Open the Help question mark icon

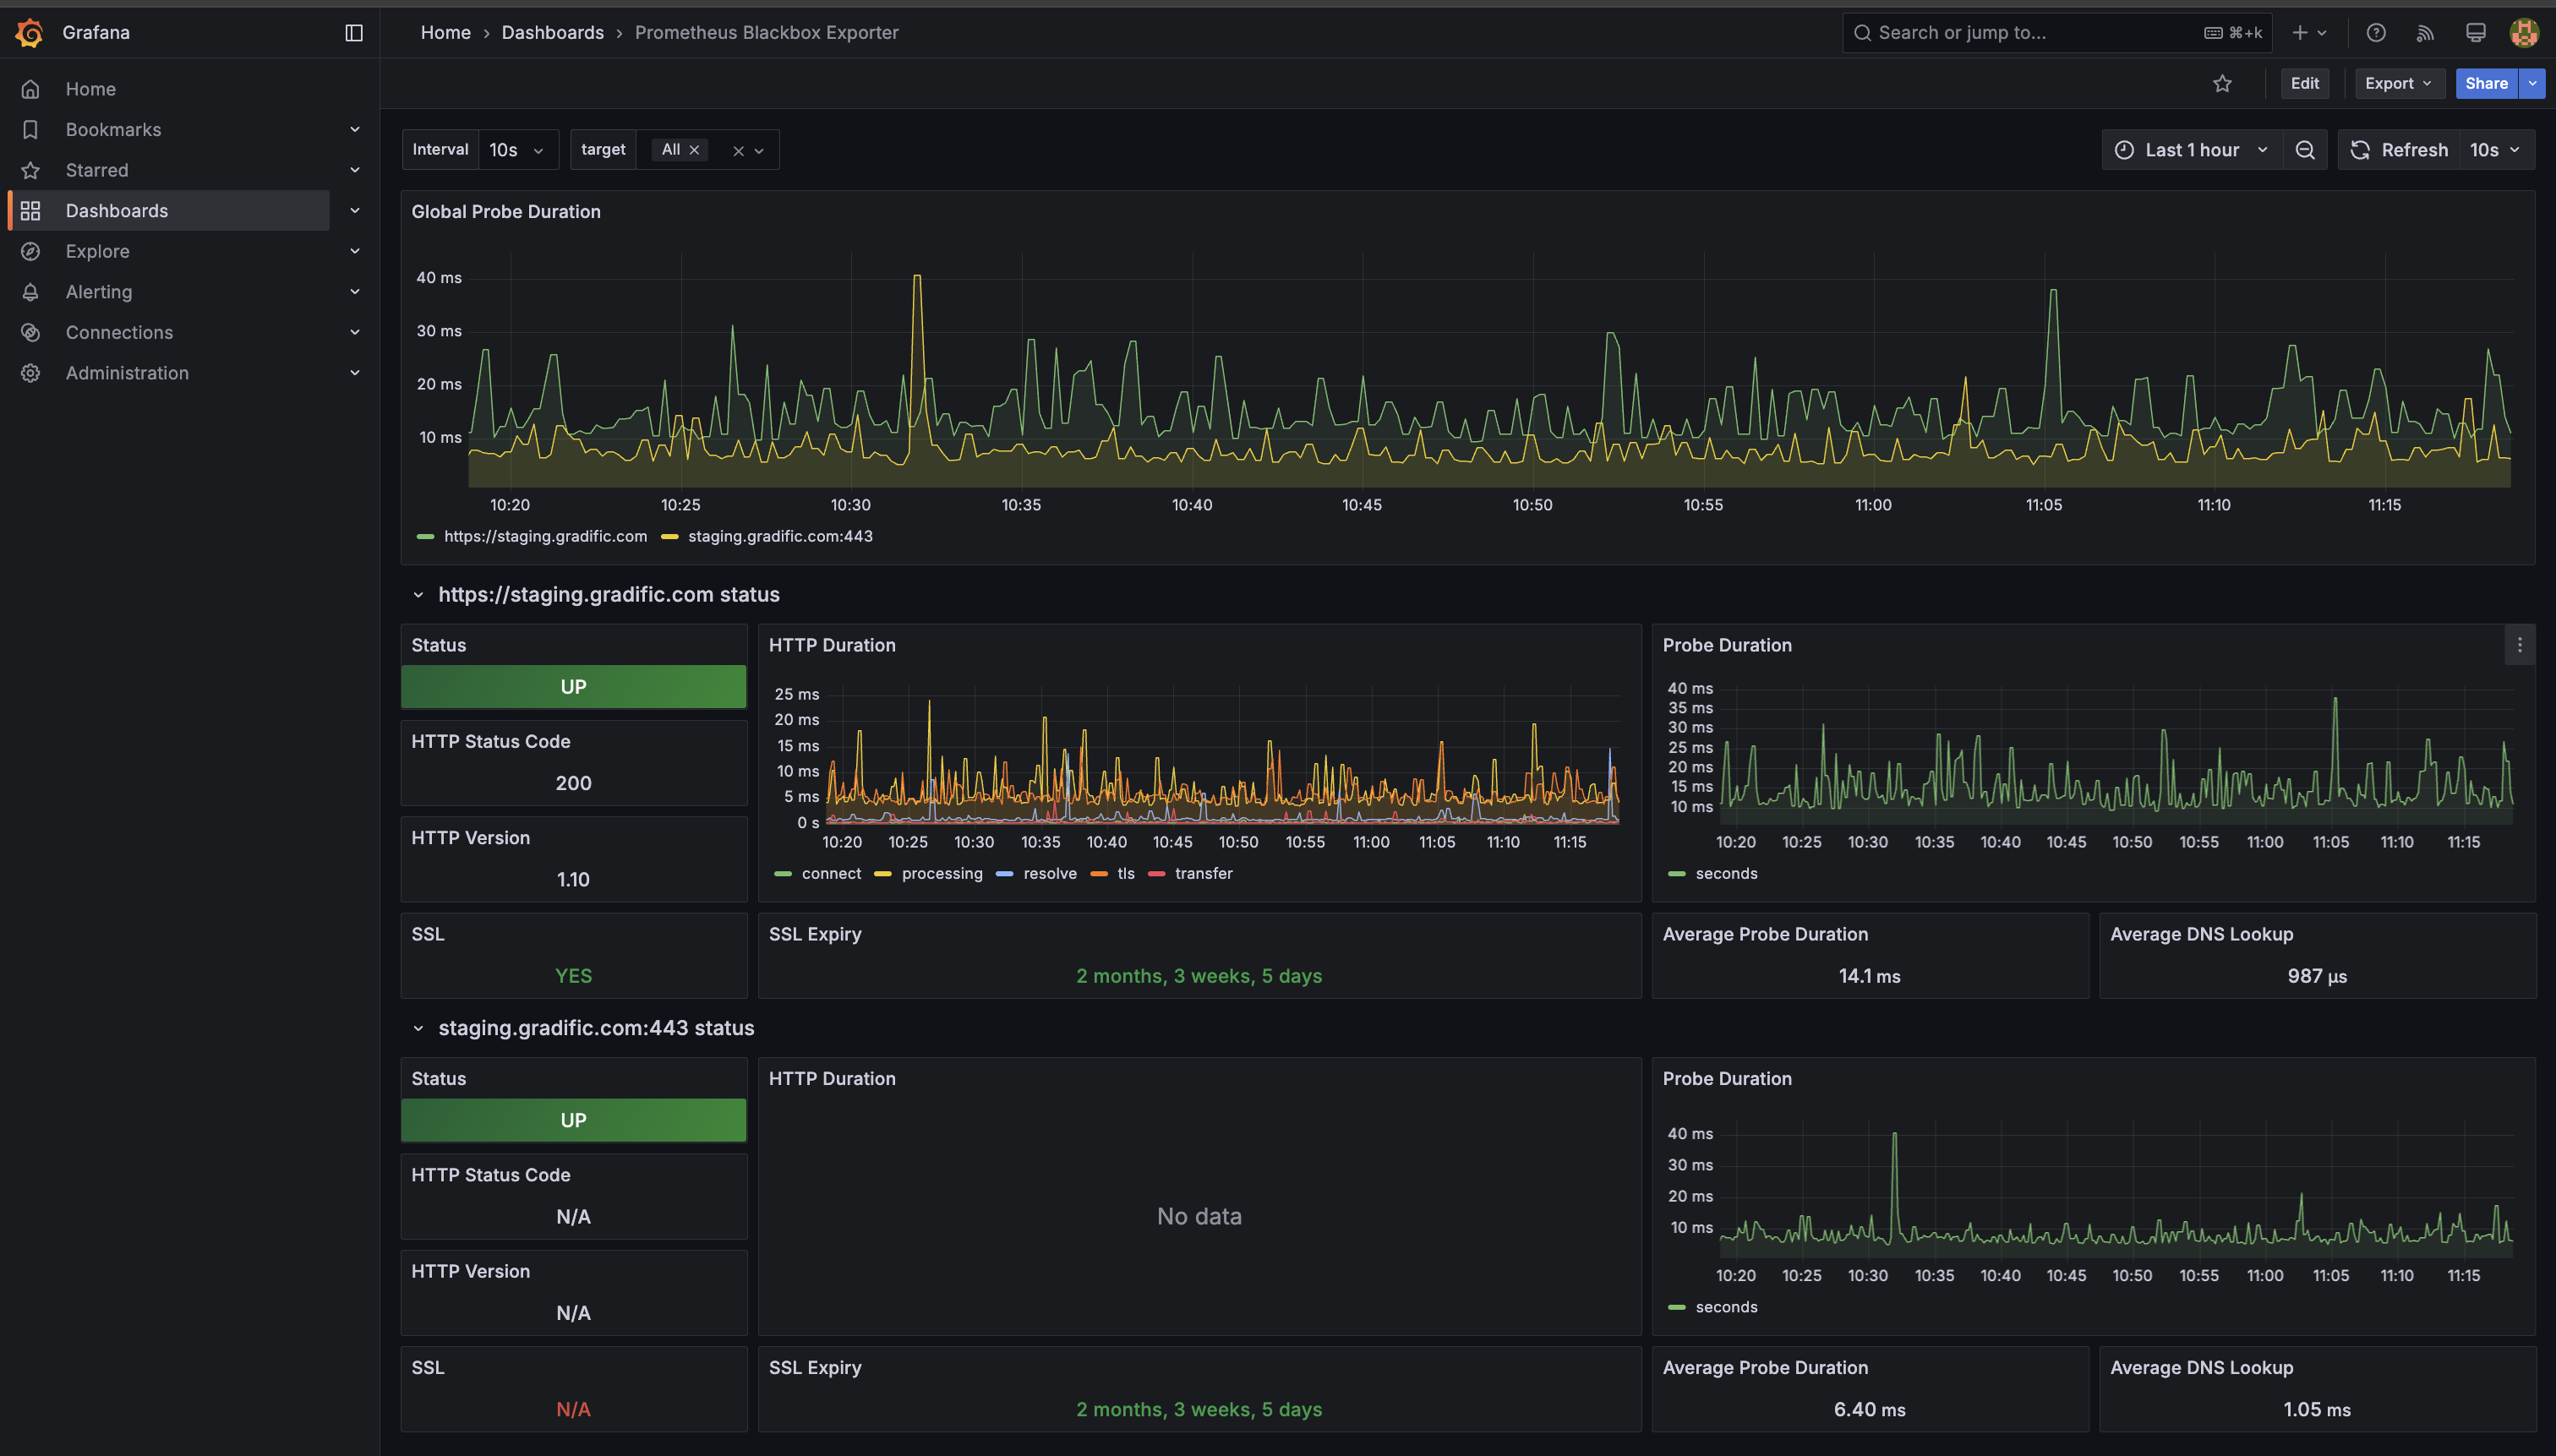click(2376, 33)
